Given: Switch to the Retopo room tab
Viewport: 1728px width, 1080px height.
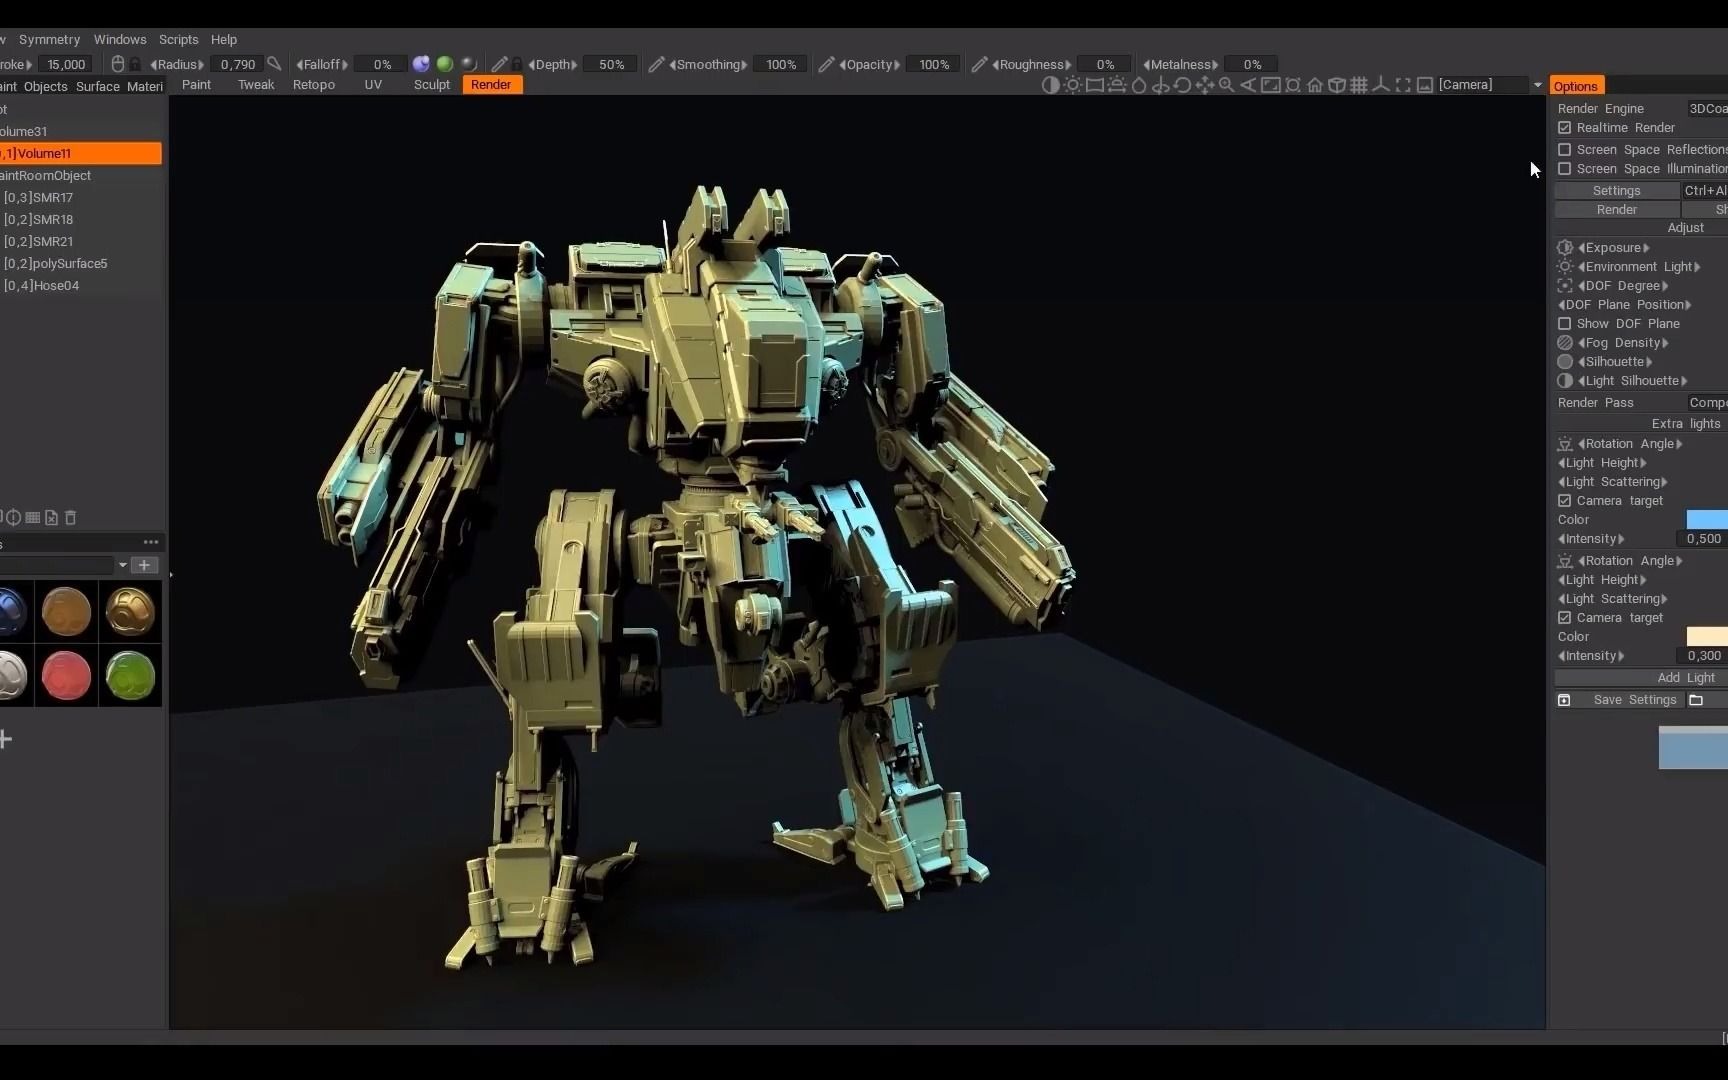Looking at the screenshot, I should coord(313,85).
